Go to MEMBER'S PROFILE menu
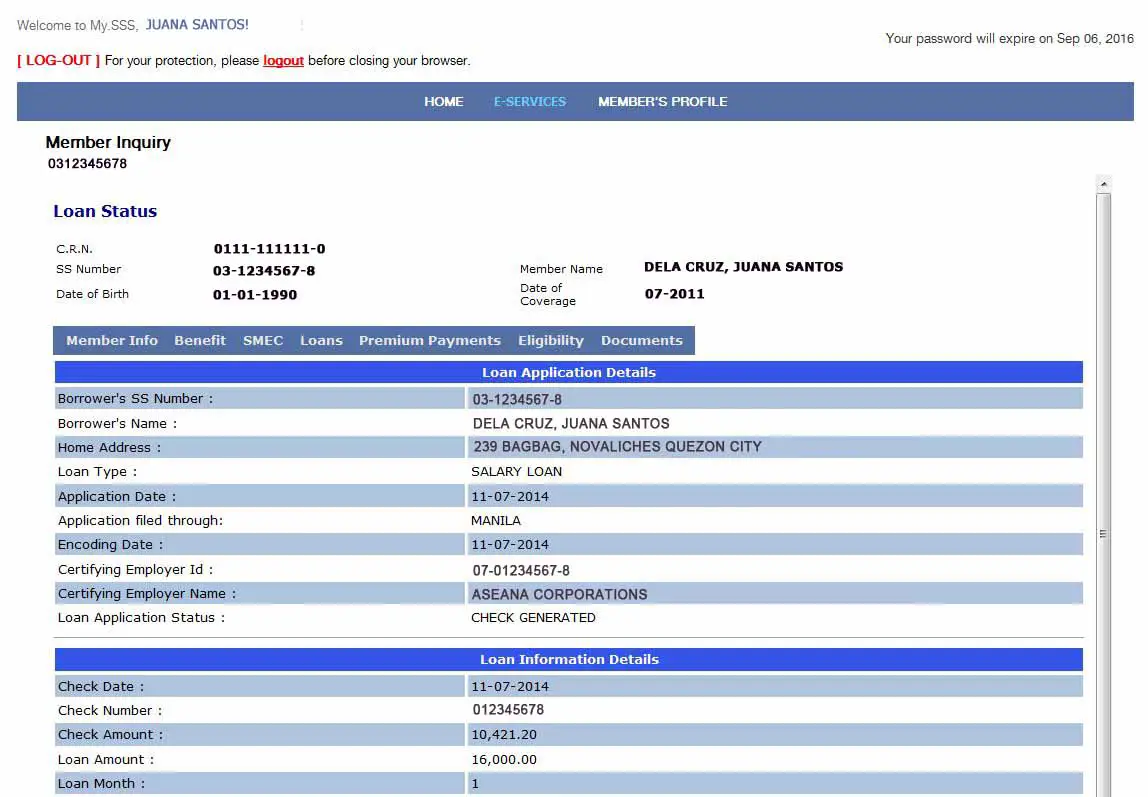This screenshot has width=1148, height=797. tap(663, 102)
